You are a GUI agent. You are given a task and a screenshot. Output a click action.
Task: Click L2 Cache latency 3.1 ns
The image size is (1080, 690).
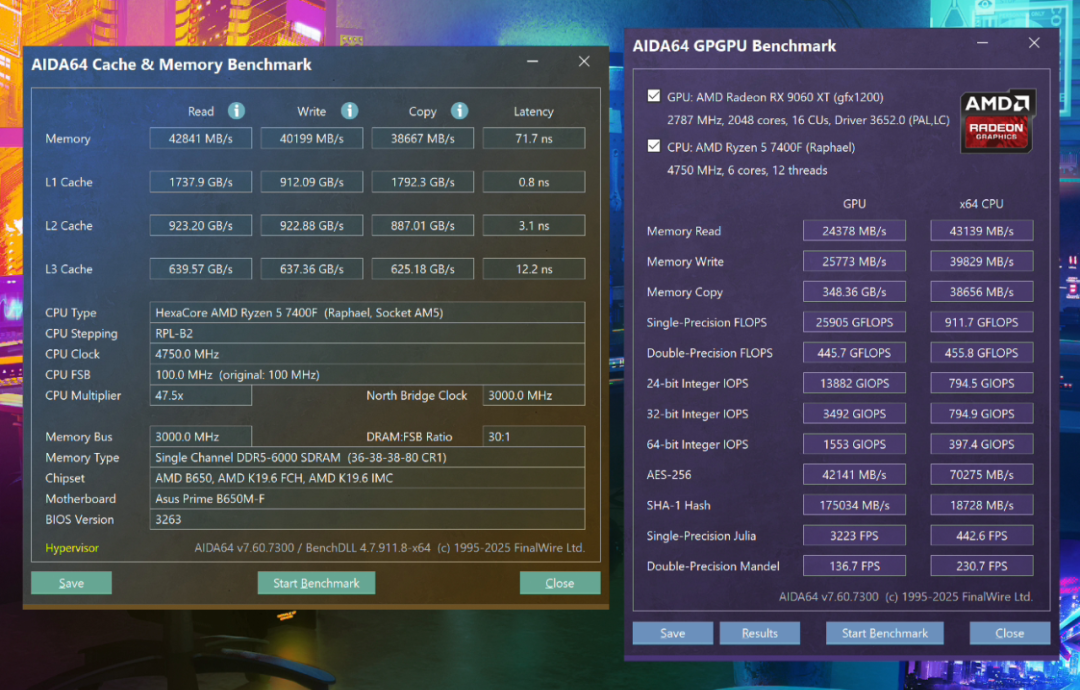pyautogui.click(x=534, y=225)
